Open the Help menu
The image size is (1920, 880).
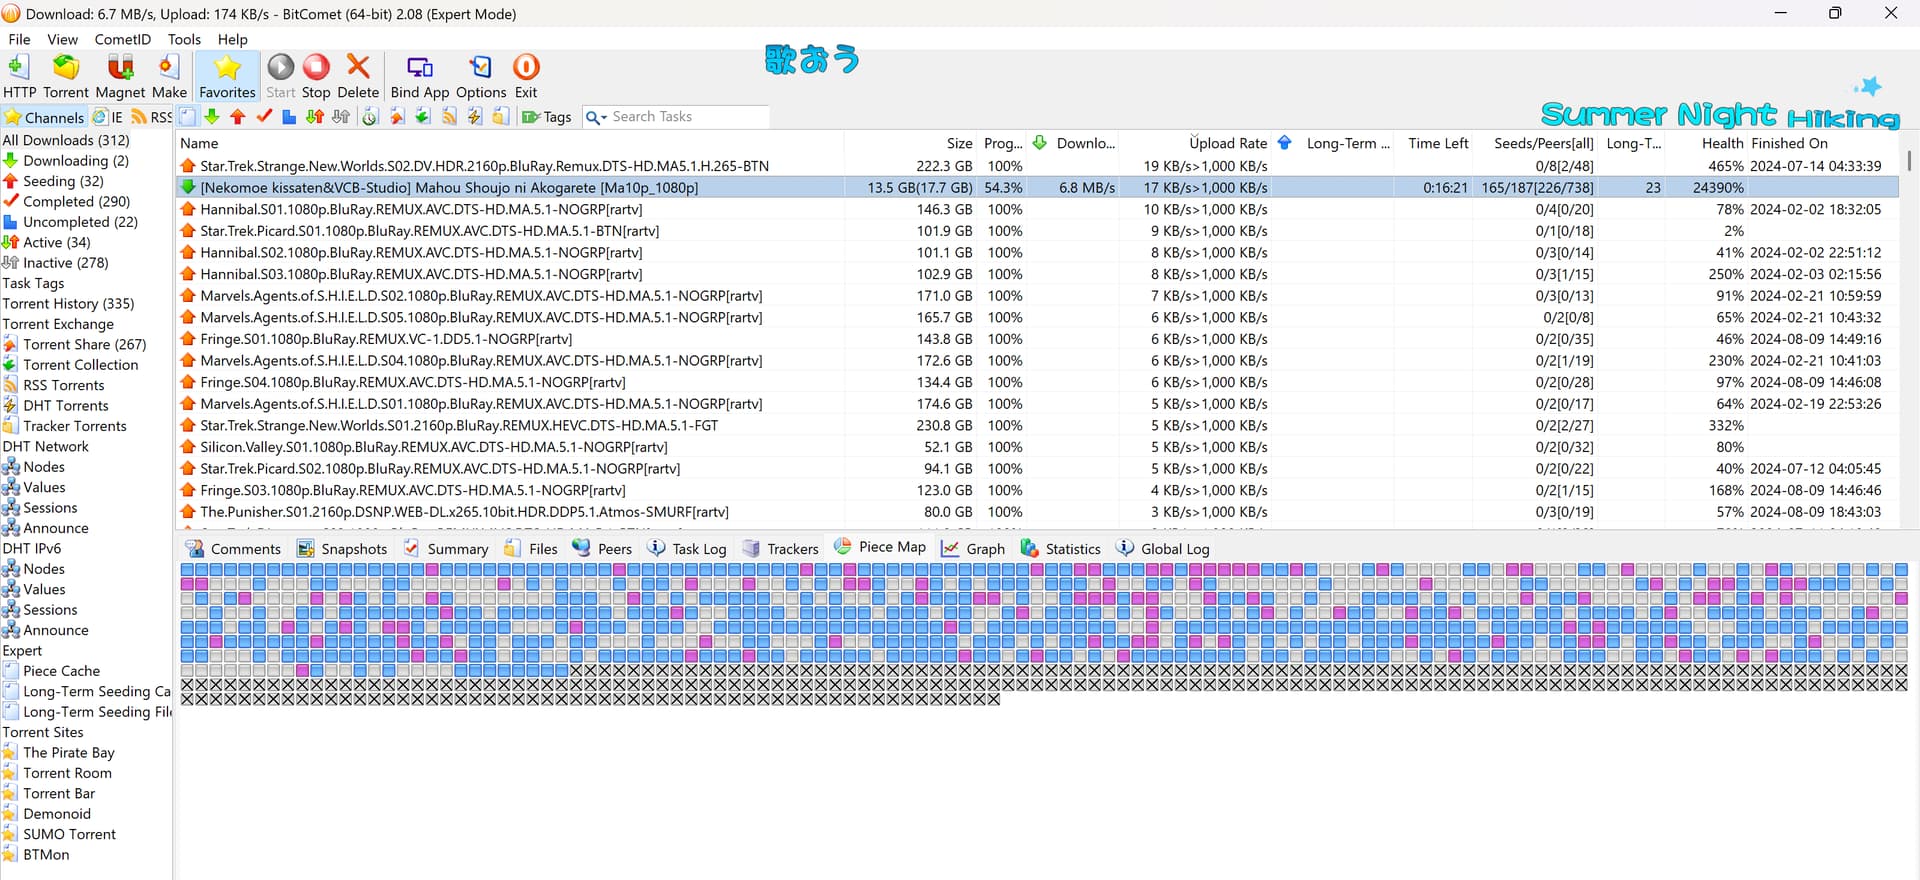pyautogui.click(x=232, y=39)
